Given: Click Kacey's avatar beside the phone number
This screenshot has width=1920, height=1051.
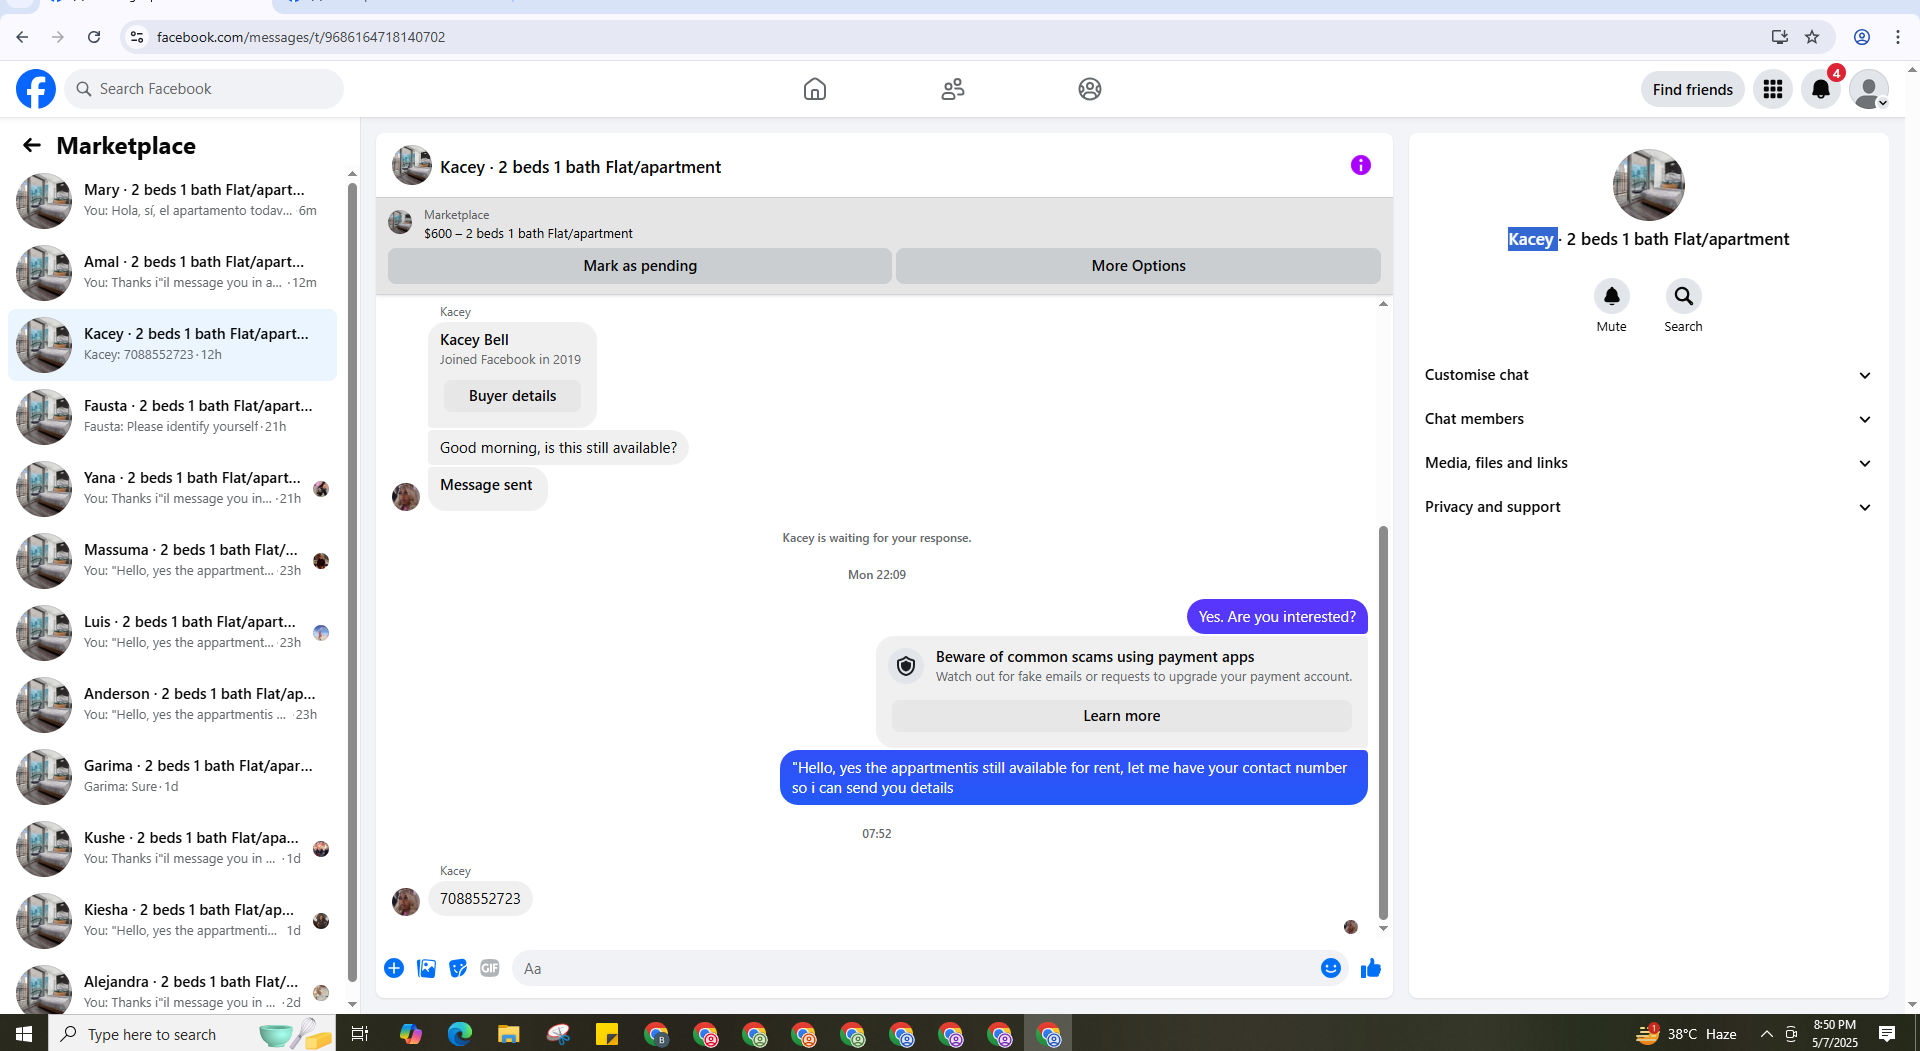Looking at the screenshot, I should click(x=406, y=902).
